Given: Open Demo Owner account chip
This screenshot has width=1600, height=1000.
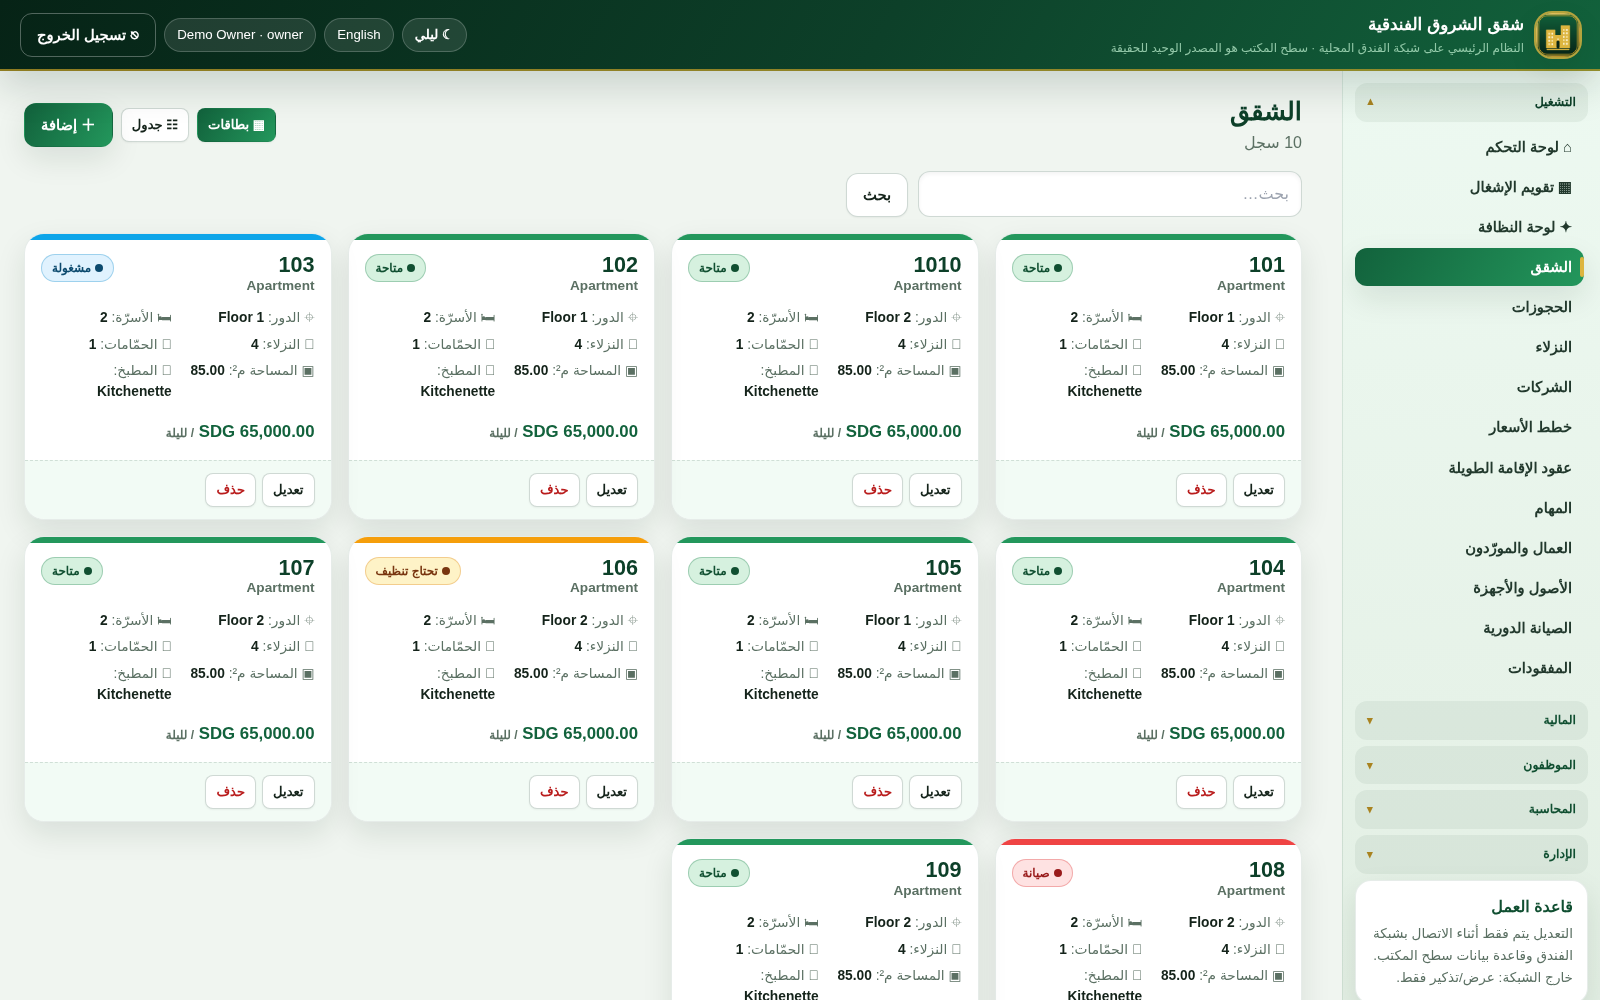Looking at the screenshot, I should click(240, 35).
